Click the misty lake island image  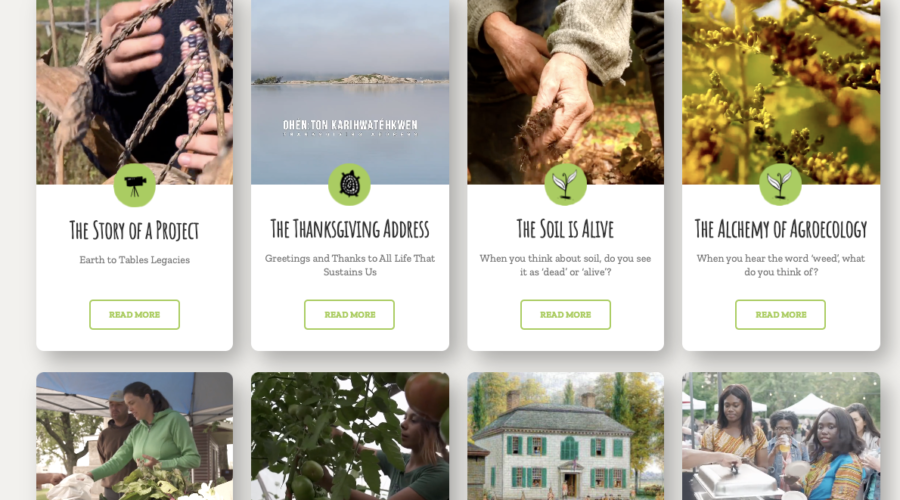tap(350, 92)
